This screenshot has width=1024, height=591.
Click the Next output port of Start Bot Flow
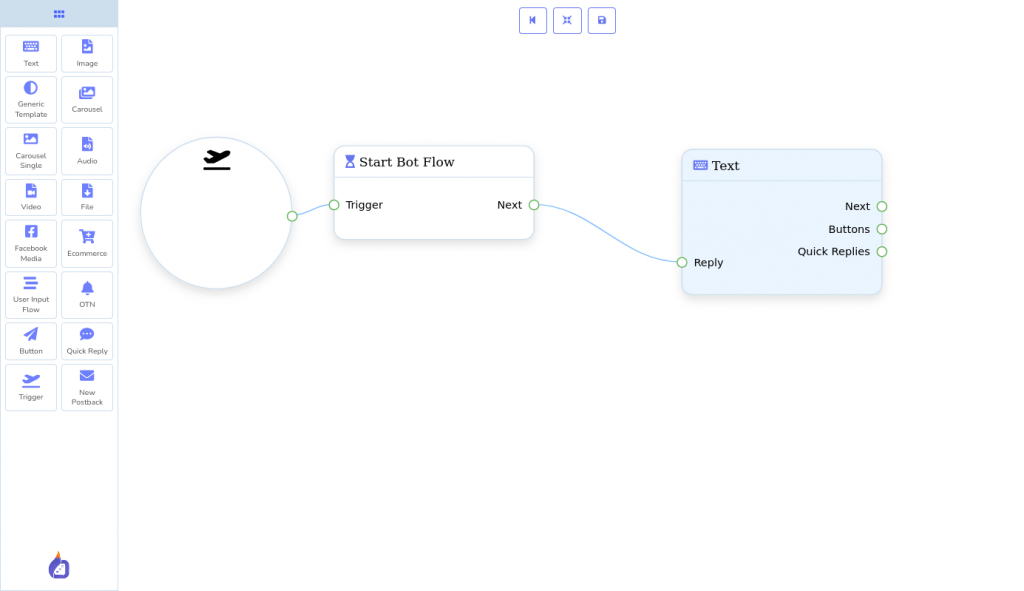click(x=534, y=205)
